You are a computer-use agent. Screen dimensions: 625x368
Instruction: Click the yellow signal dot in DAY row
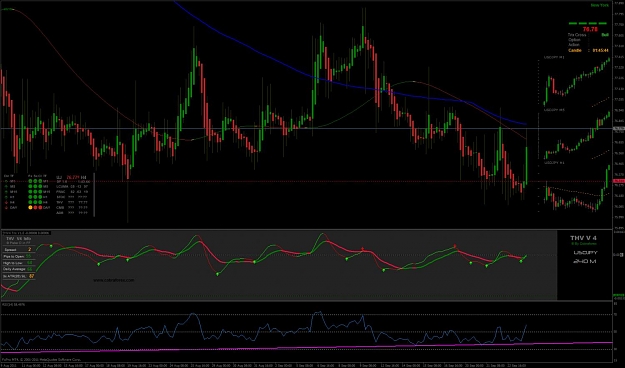tap(30, 207)
